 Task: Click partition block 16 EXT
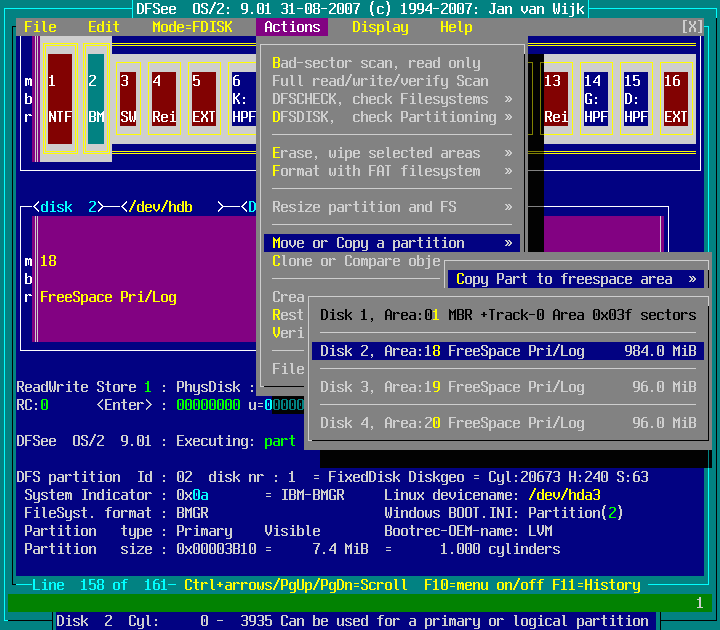(x=675, y=98)
